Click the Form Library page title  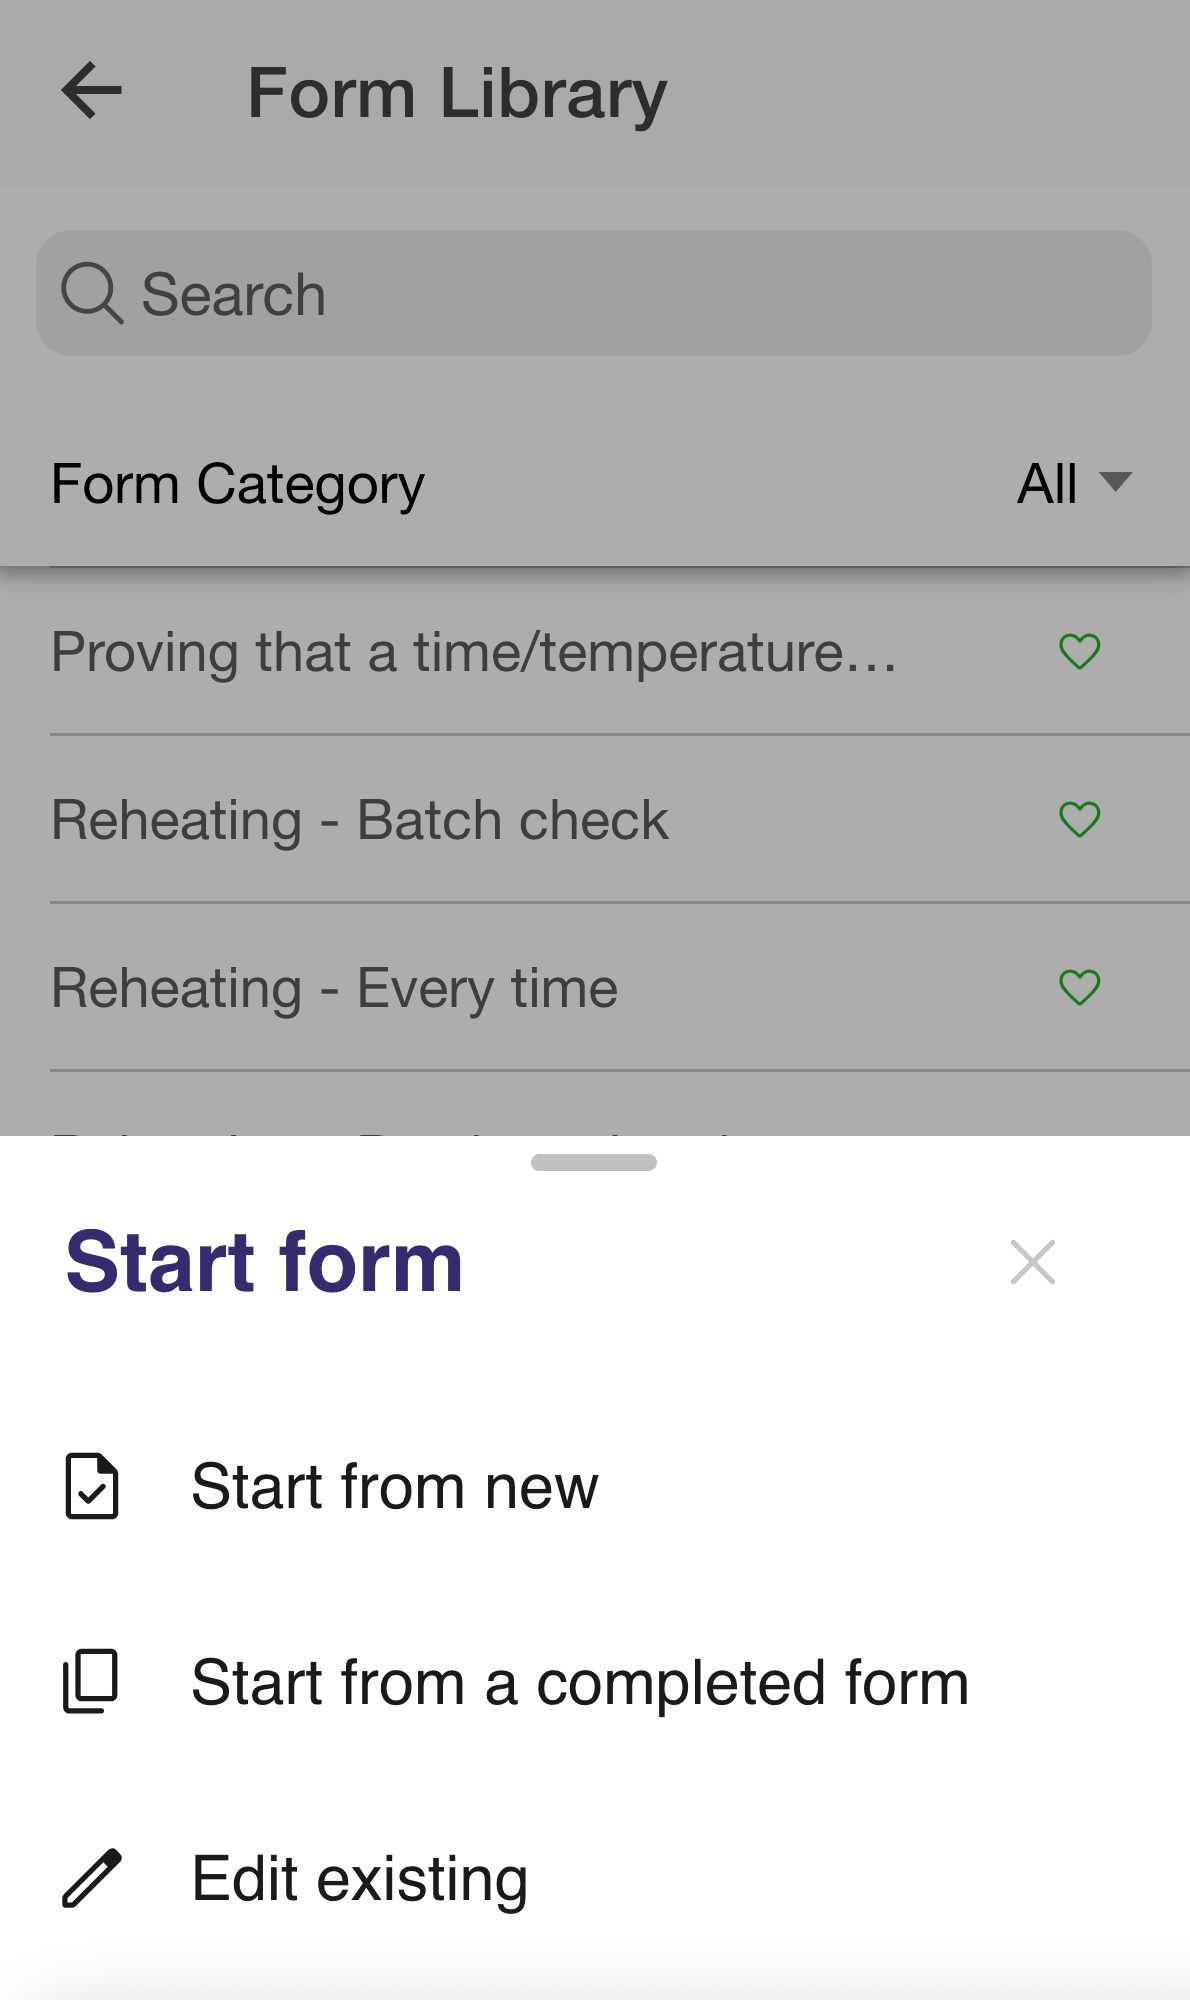(457, 93)
